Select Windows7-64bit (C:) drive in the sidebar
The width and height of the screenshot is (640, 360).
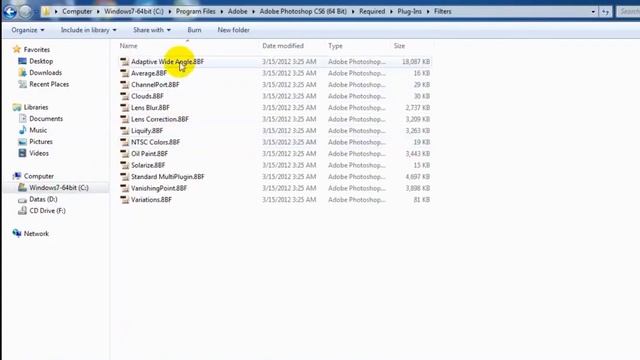(59, 188)
